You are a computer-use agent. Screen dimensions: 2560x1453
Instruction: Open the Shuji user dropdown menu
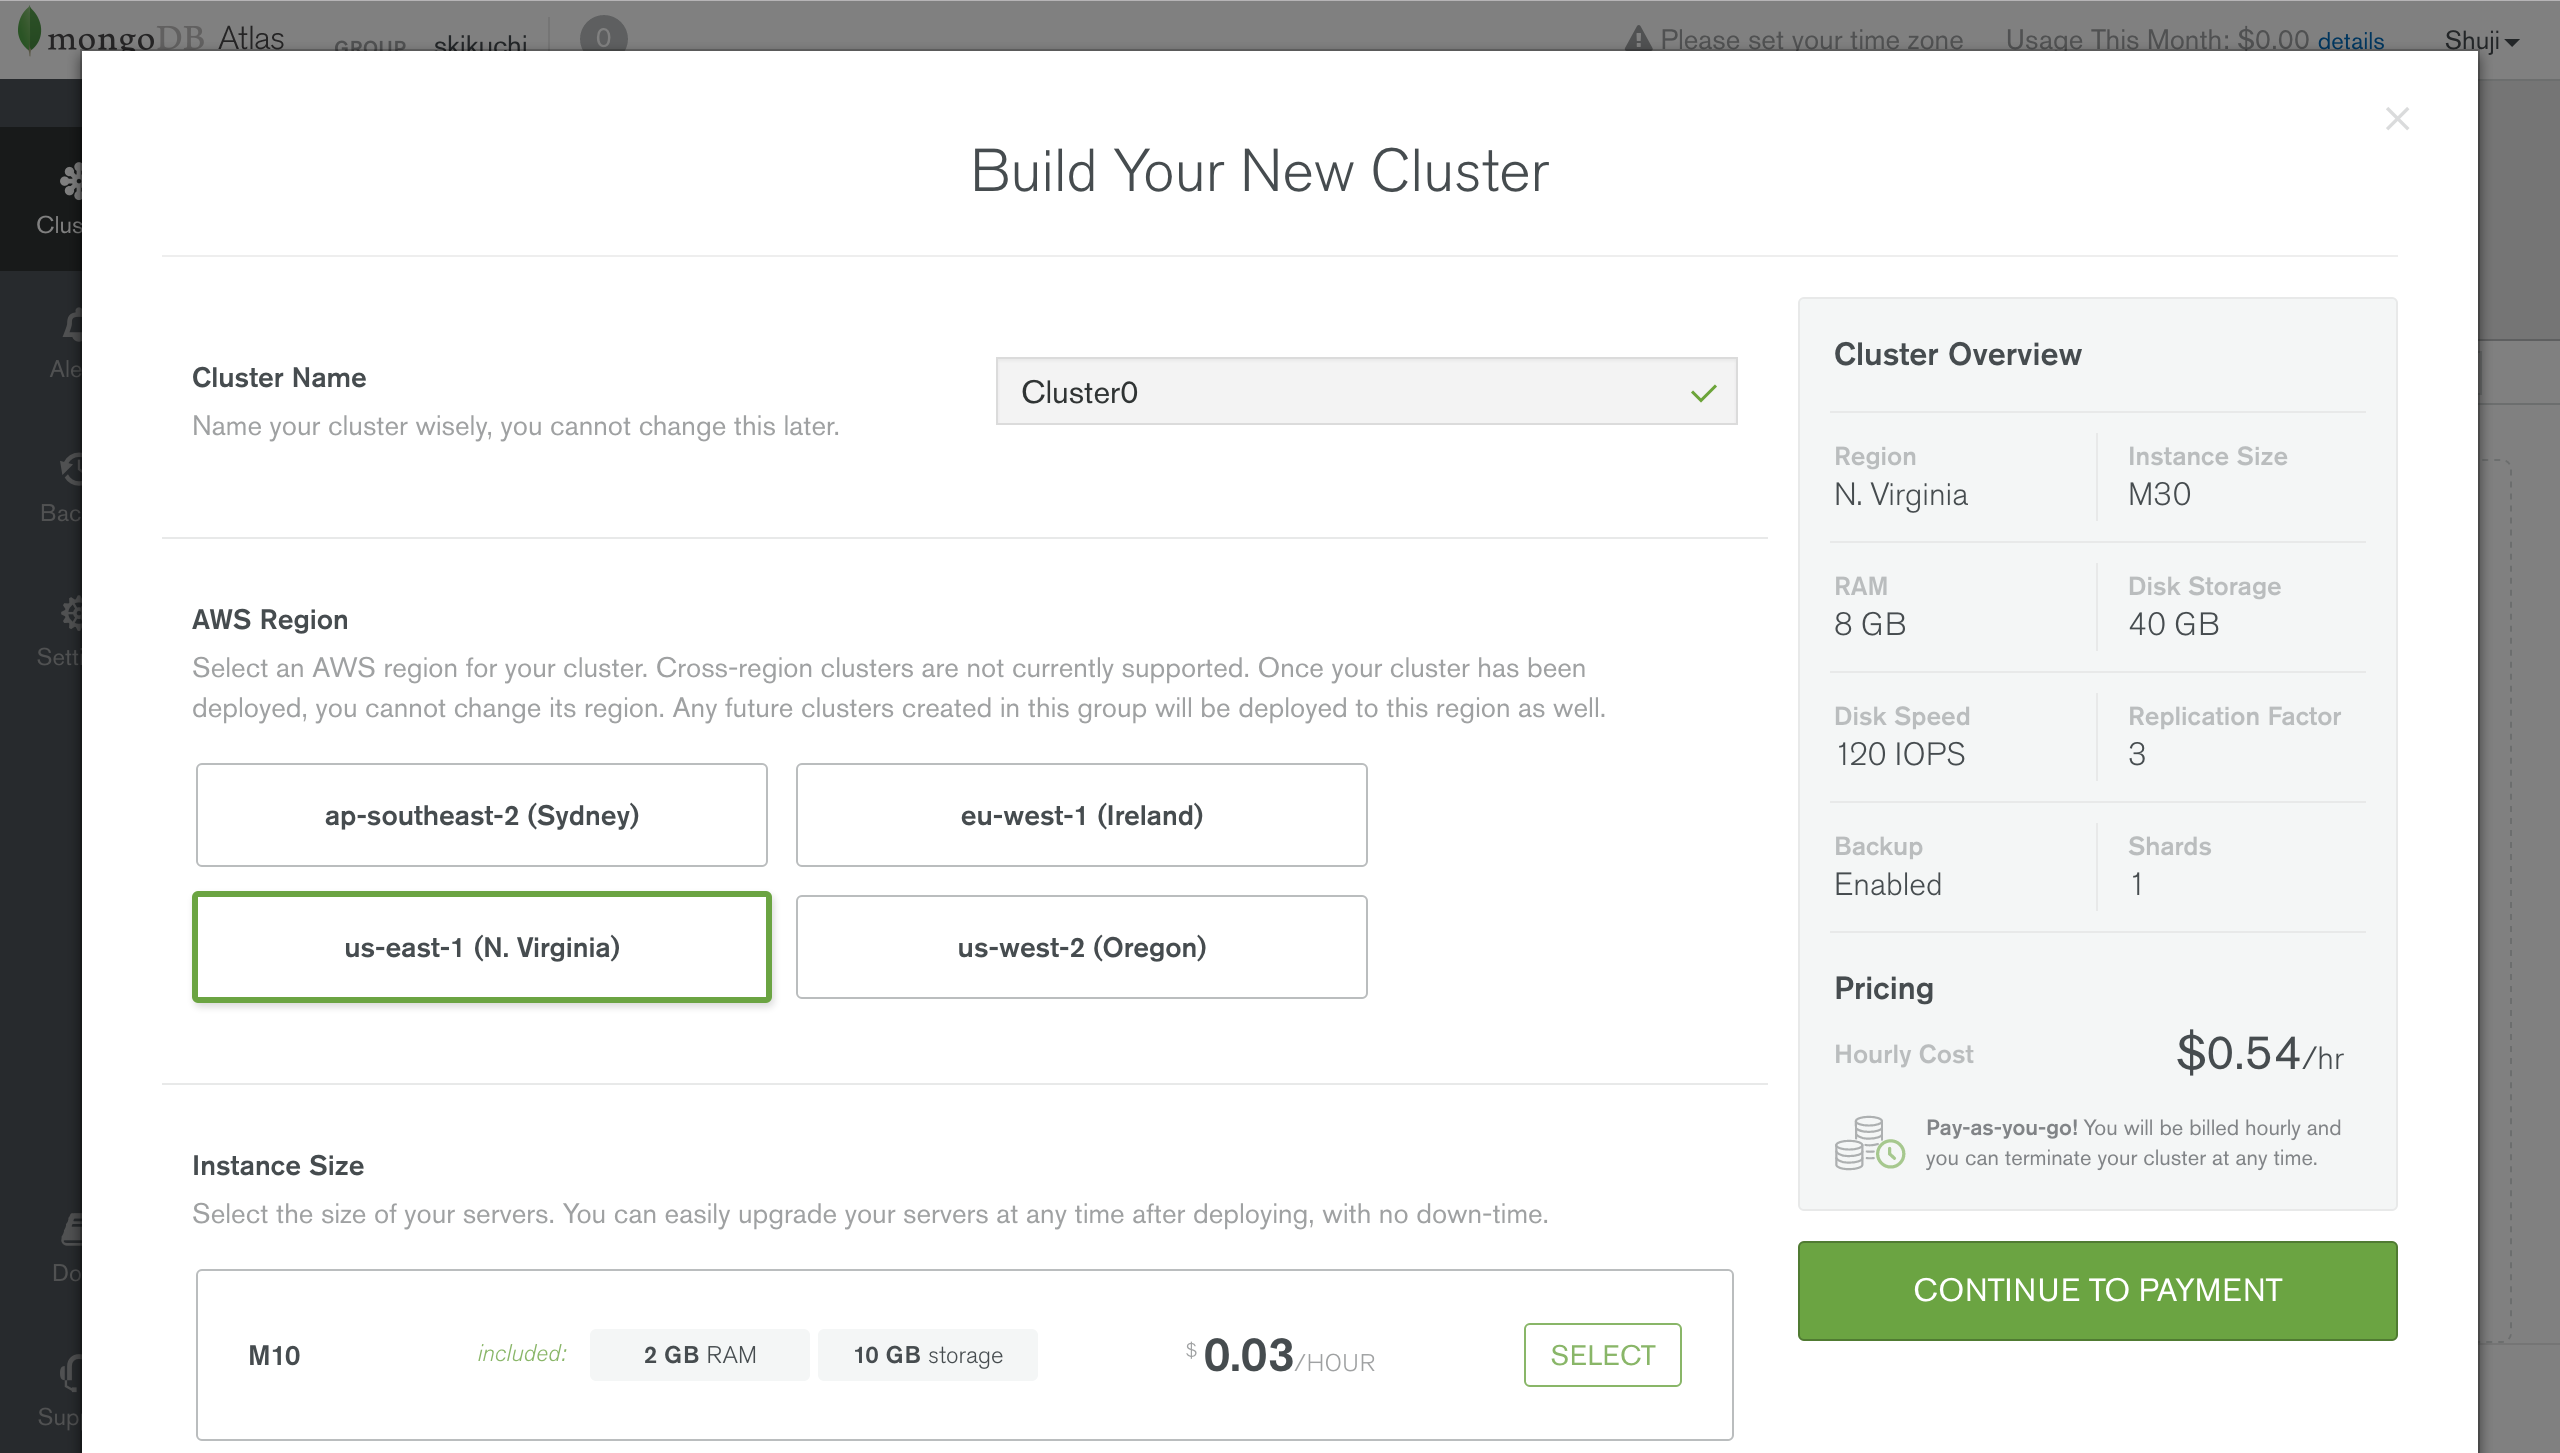(x=2480, y=41)
